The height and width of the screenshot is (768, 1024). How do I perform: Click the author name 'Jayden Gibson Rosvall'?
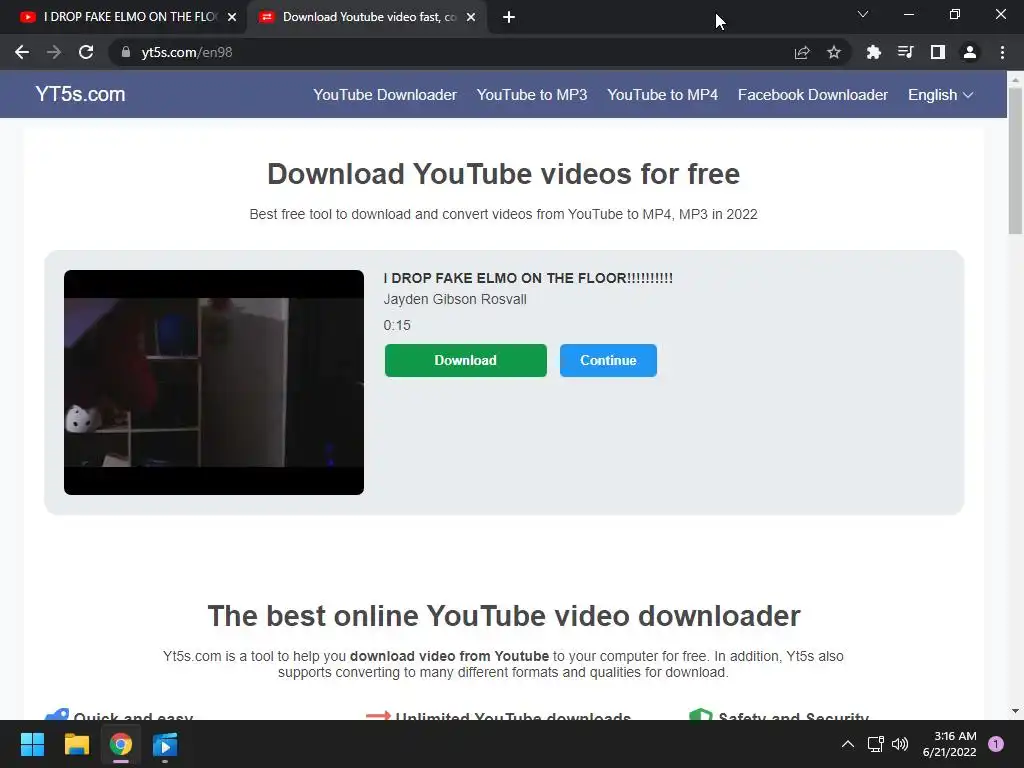coord(455,299)
